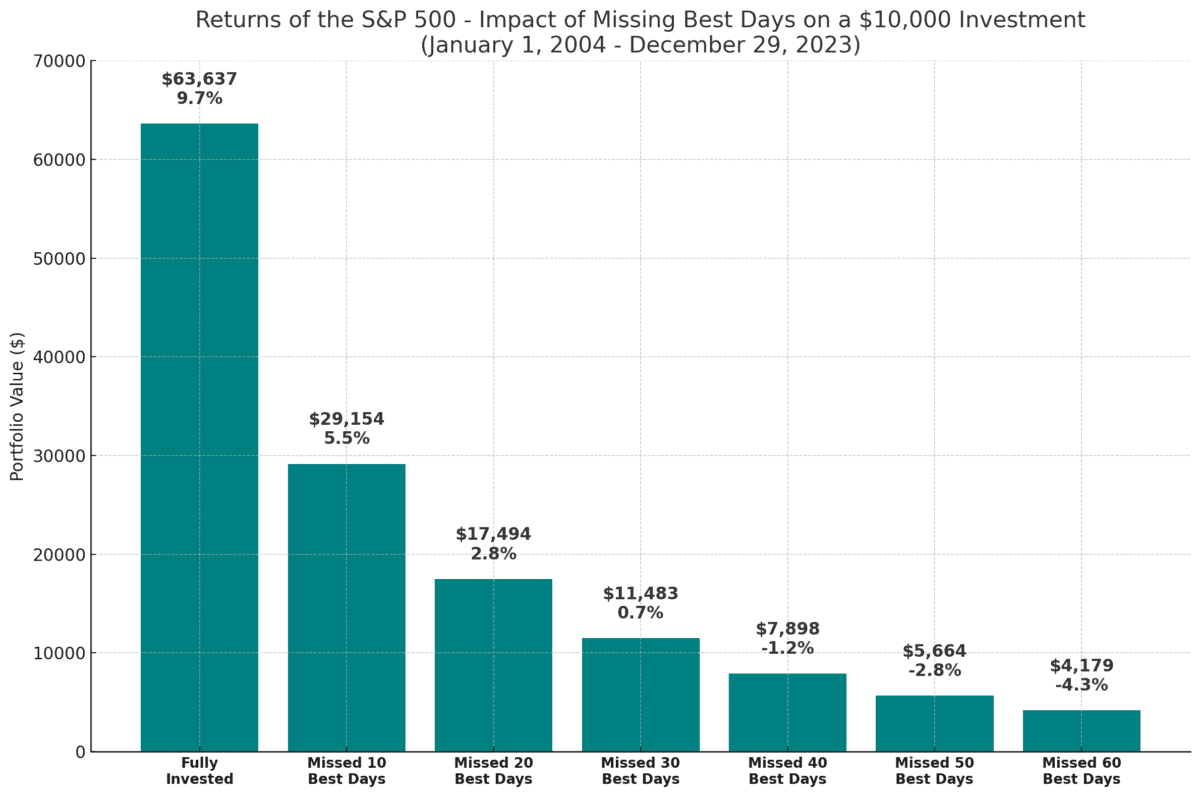The image size is (1200, 797).
Task: Click the Missed 40 Best Days bar
Action: [x=787, y=712]
